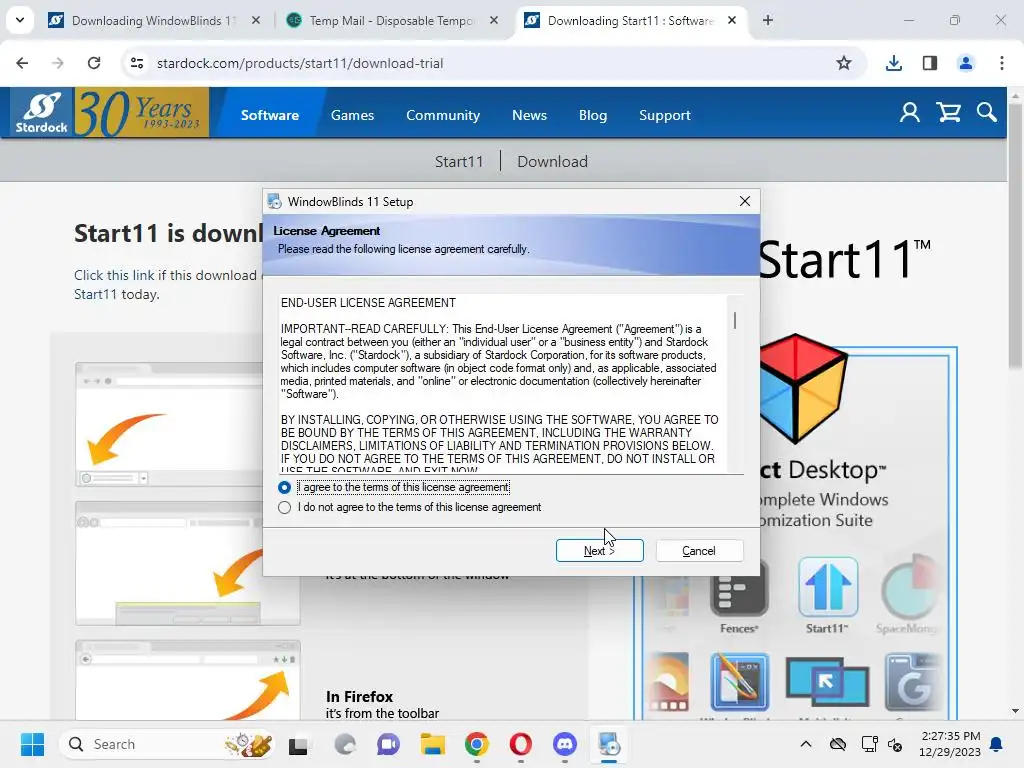Click the Stardock logo in site header
The width and height of the screenshot is (1024, 768).
(41, 112)
